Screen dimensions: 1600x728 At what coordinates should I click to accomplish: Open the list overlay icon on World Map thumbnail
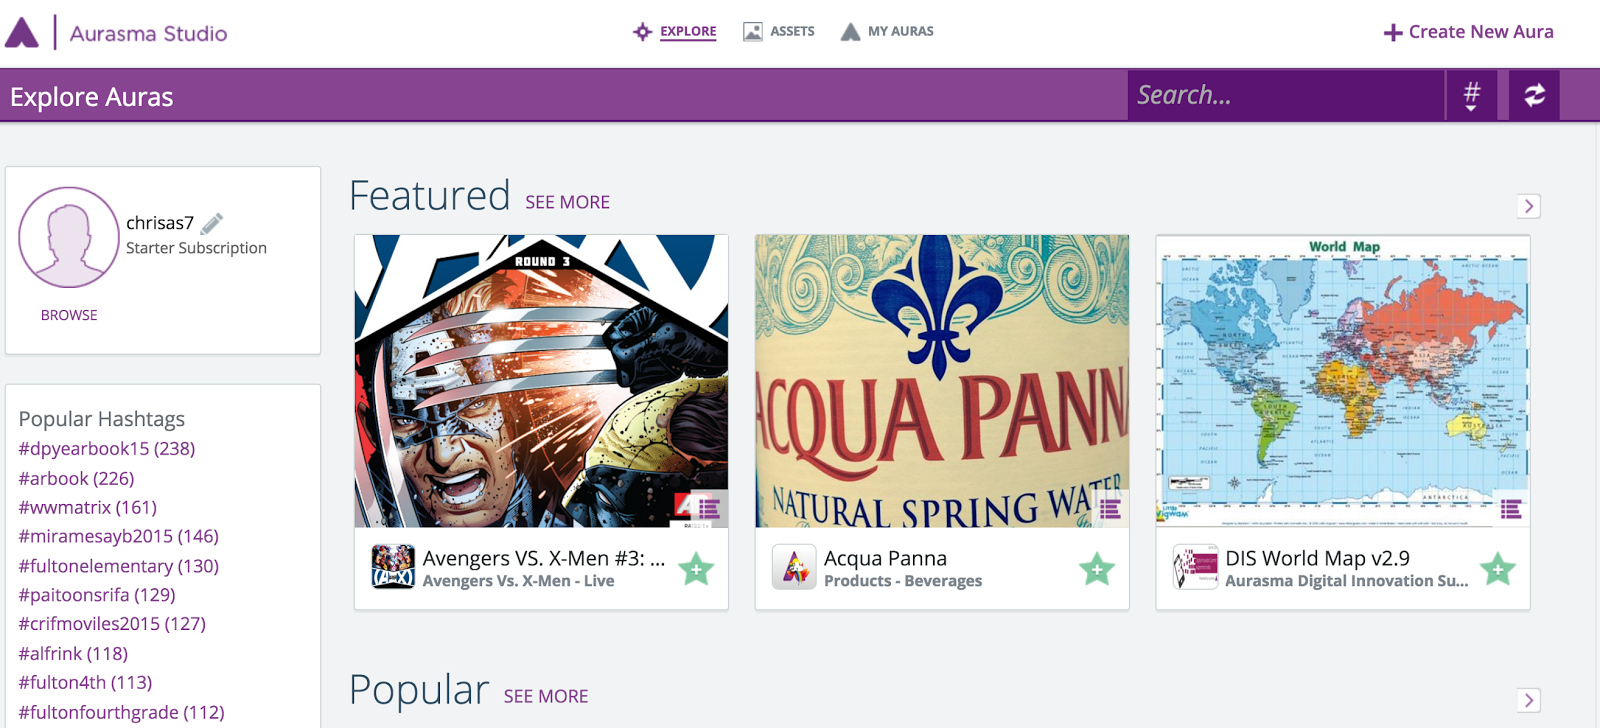[x=1510, y=509]
